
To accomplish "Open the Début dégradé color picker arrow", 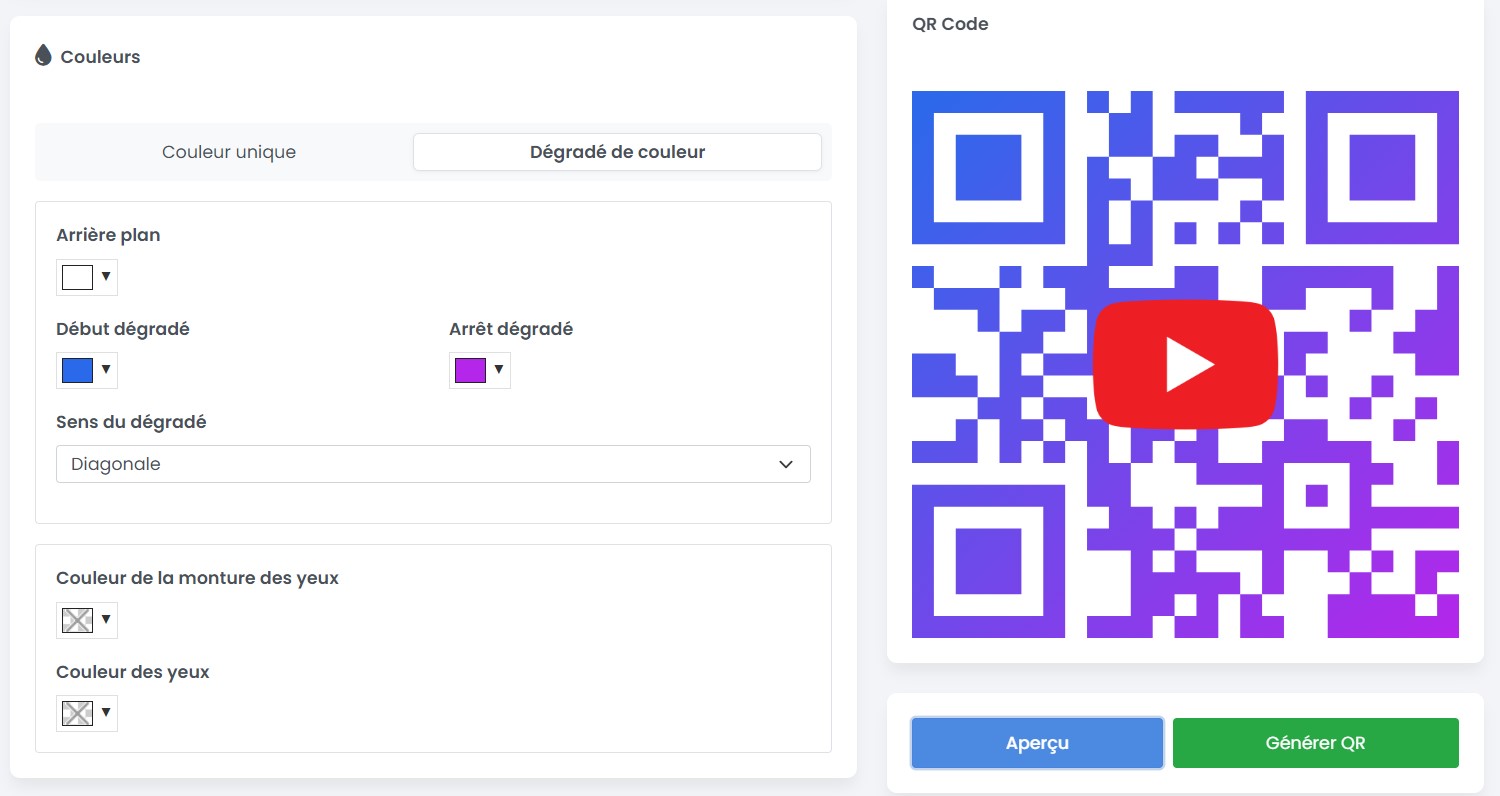I will coord(104,370).
